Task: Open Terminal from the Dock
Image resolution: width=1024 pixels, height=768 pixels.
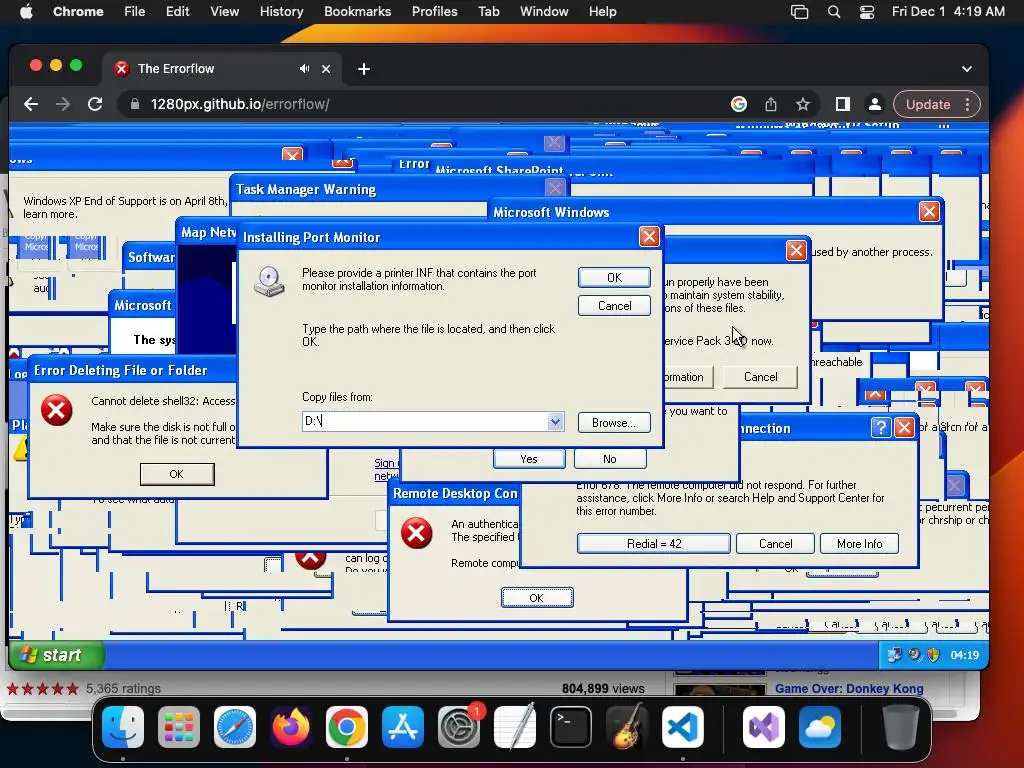Action: coord(571,727)
